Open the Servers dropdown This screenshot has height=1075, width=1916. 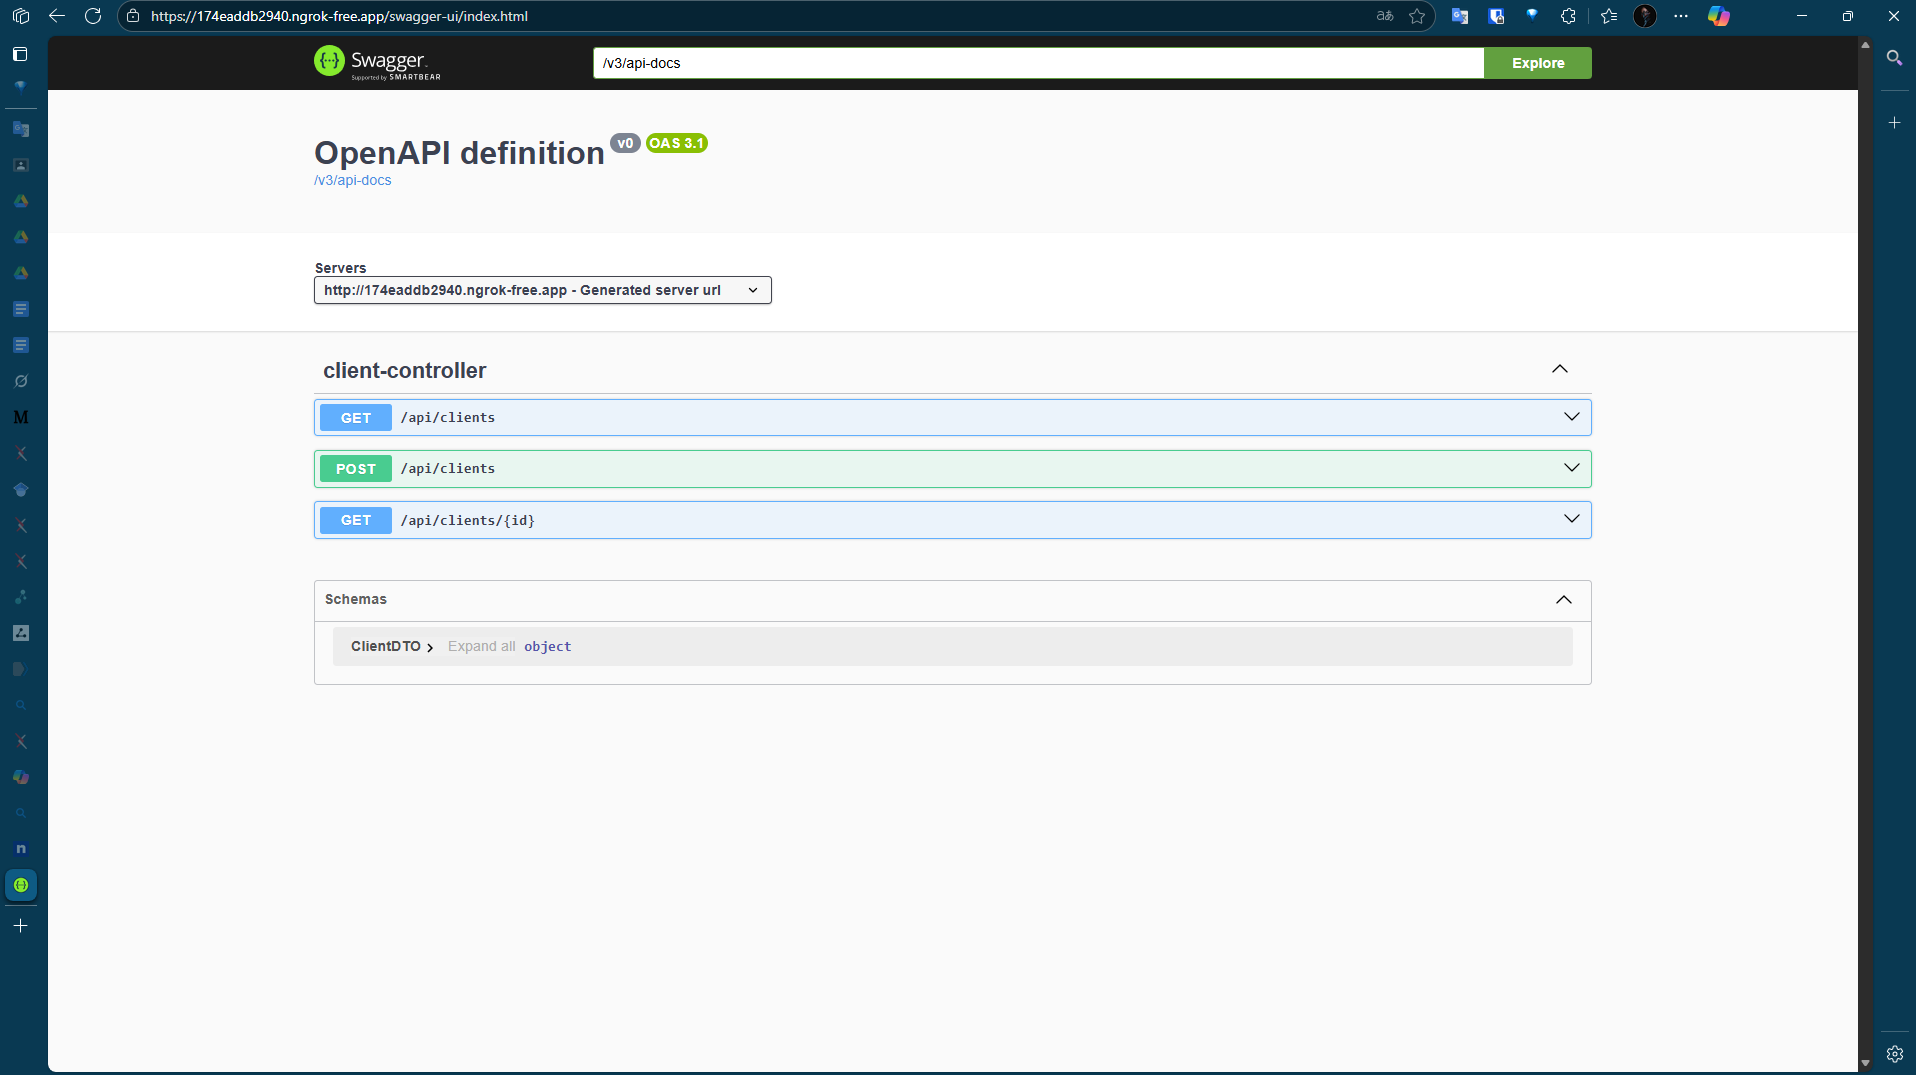click(x=542, y=290)
